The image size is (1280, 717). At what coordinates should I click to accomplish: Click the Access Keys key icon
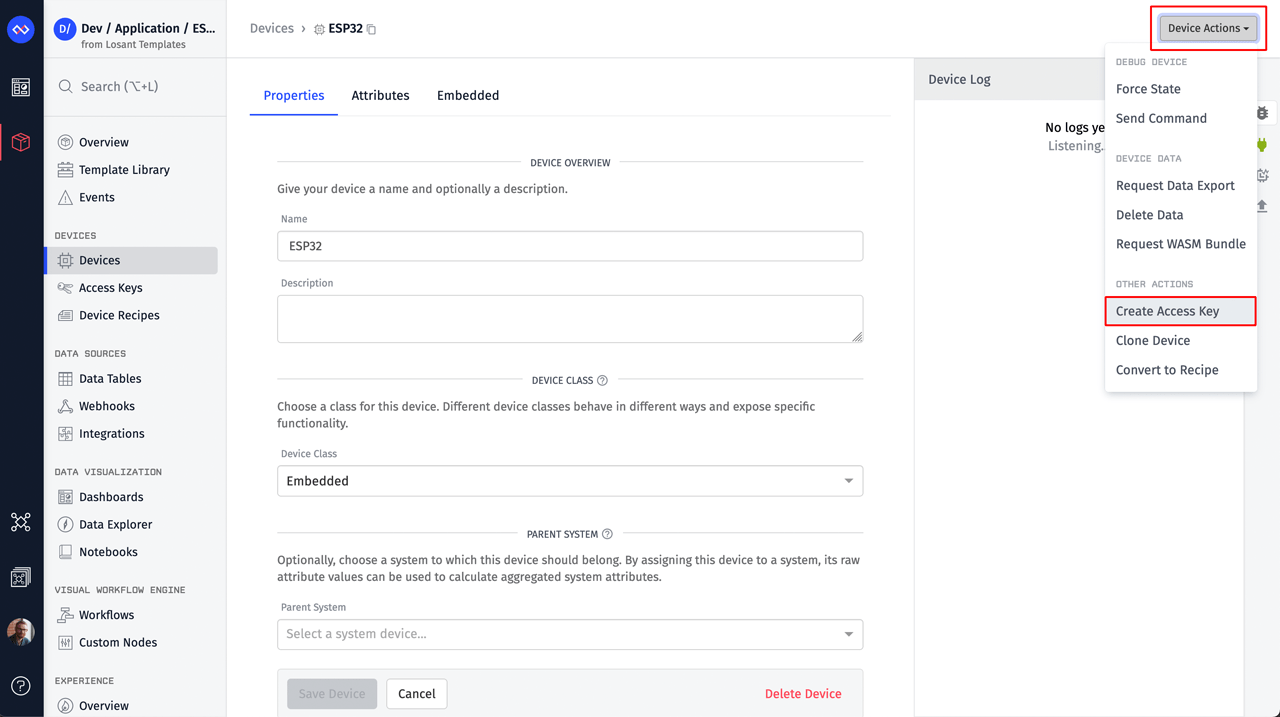pyautogui.click(x=65, y=288)
